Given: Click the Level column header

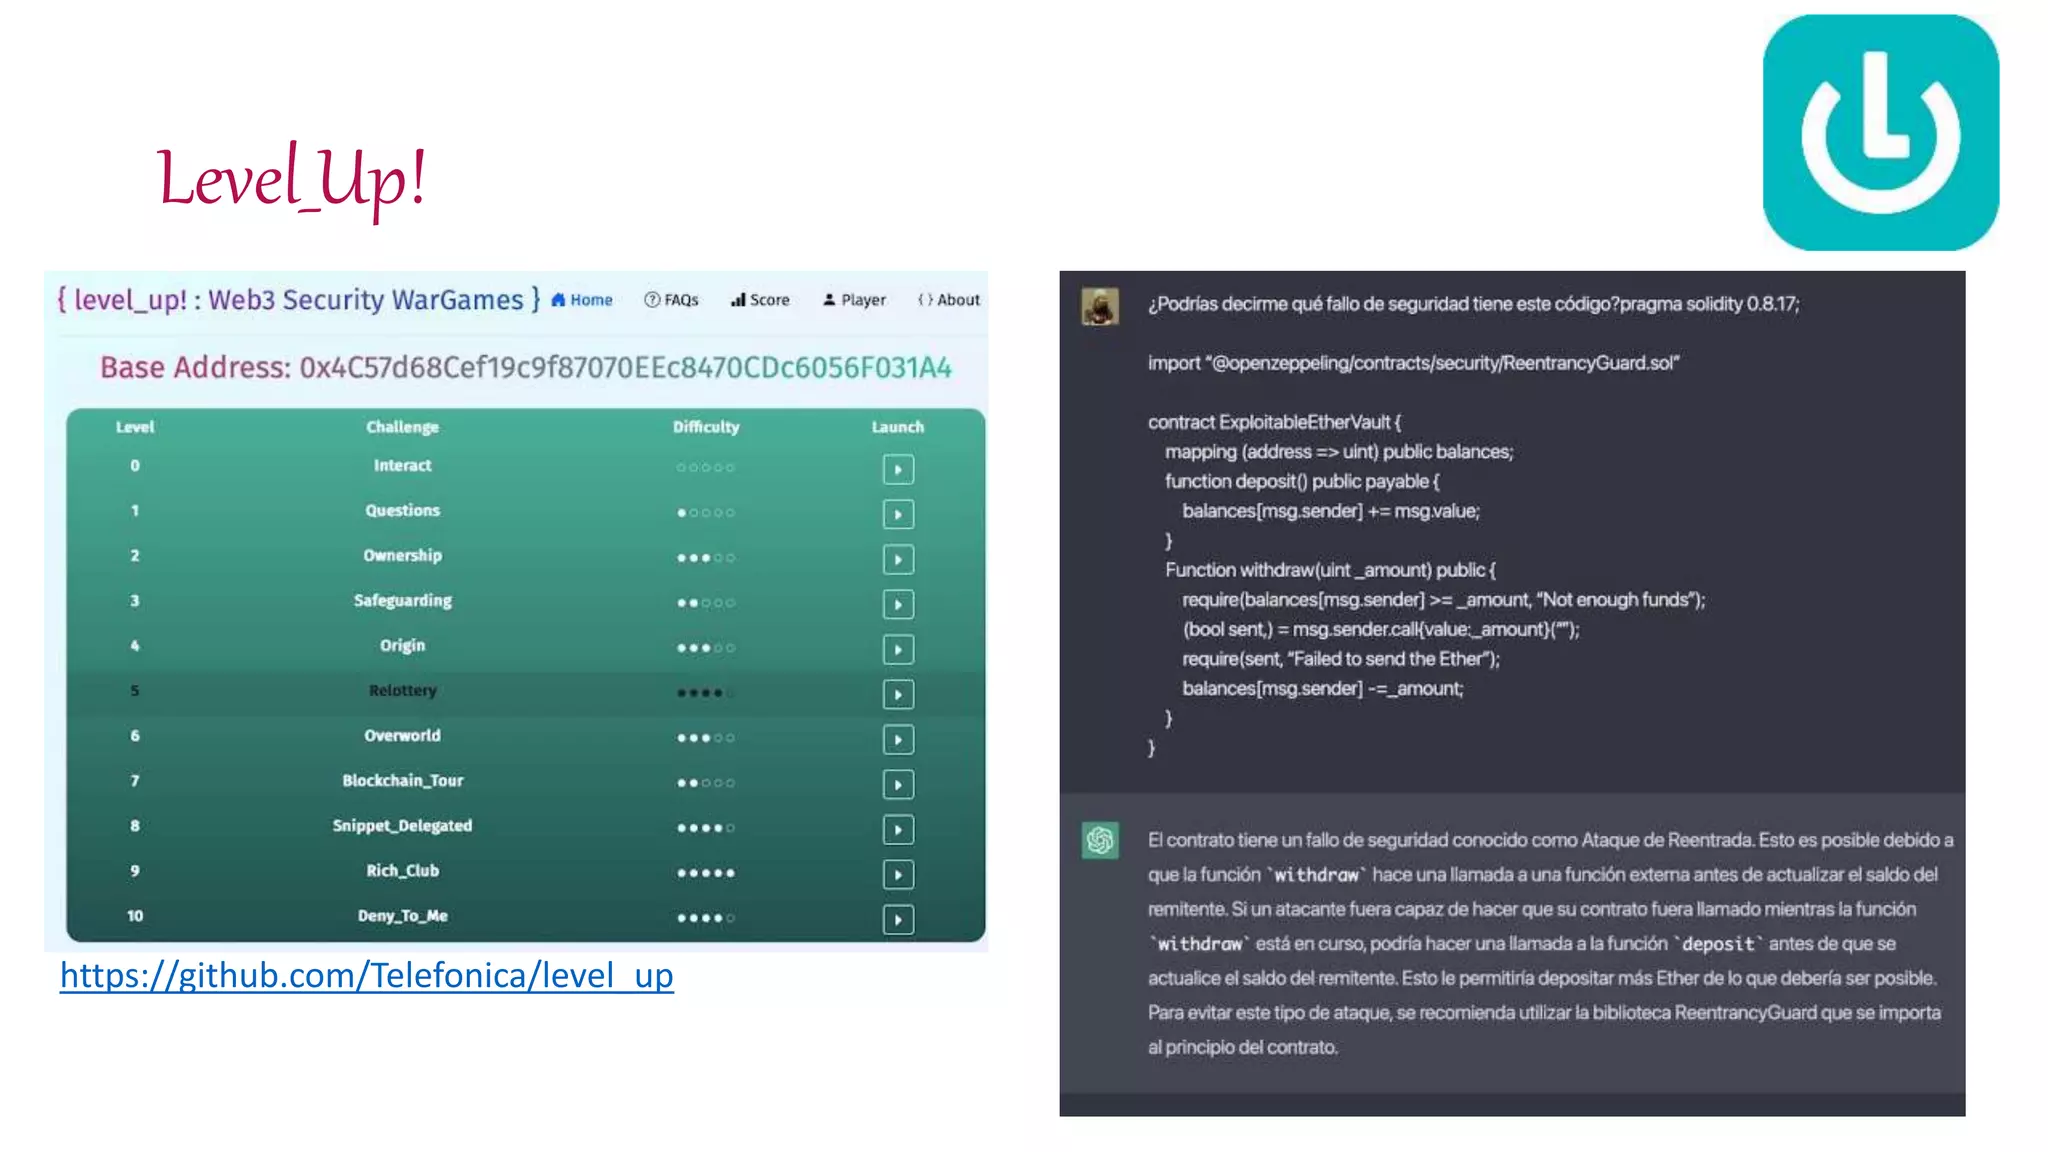Looking at the screenshot, I should (135, 427).
